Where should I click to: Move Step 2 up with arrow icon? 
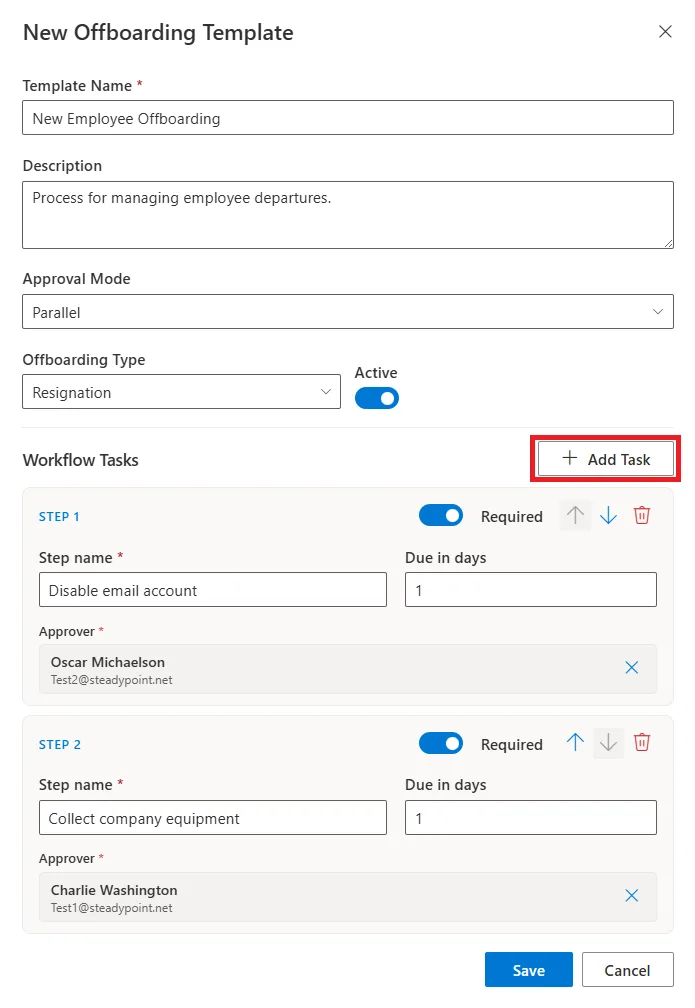point(575,743)
